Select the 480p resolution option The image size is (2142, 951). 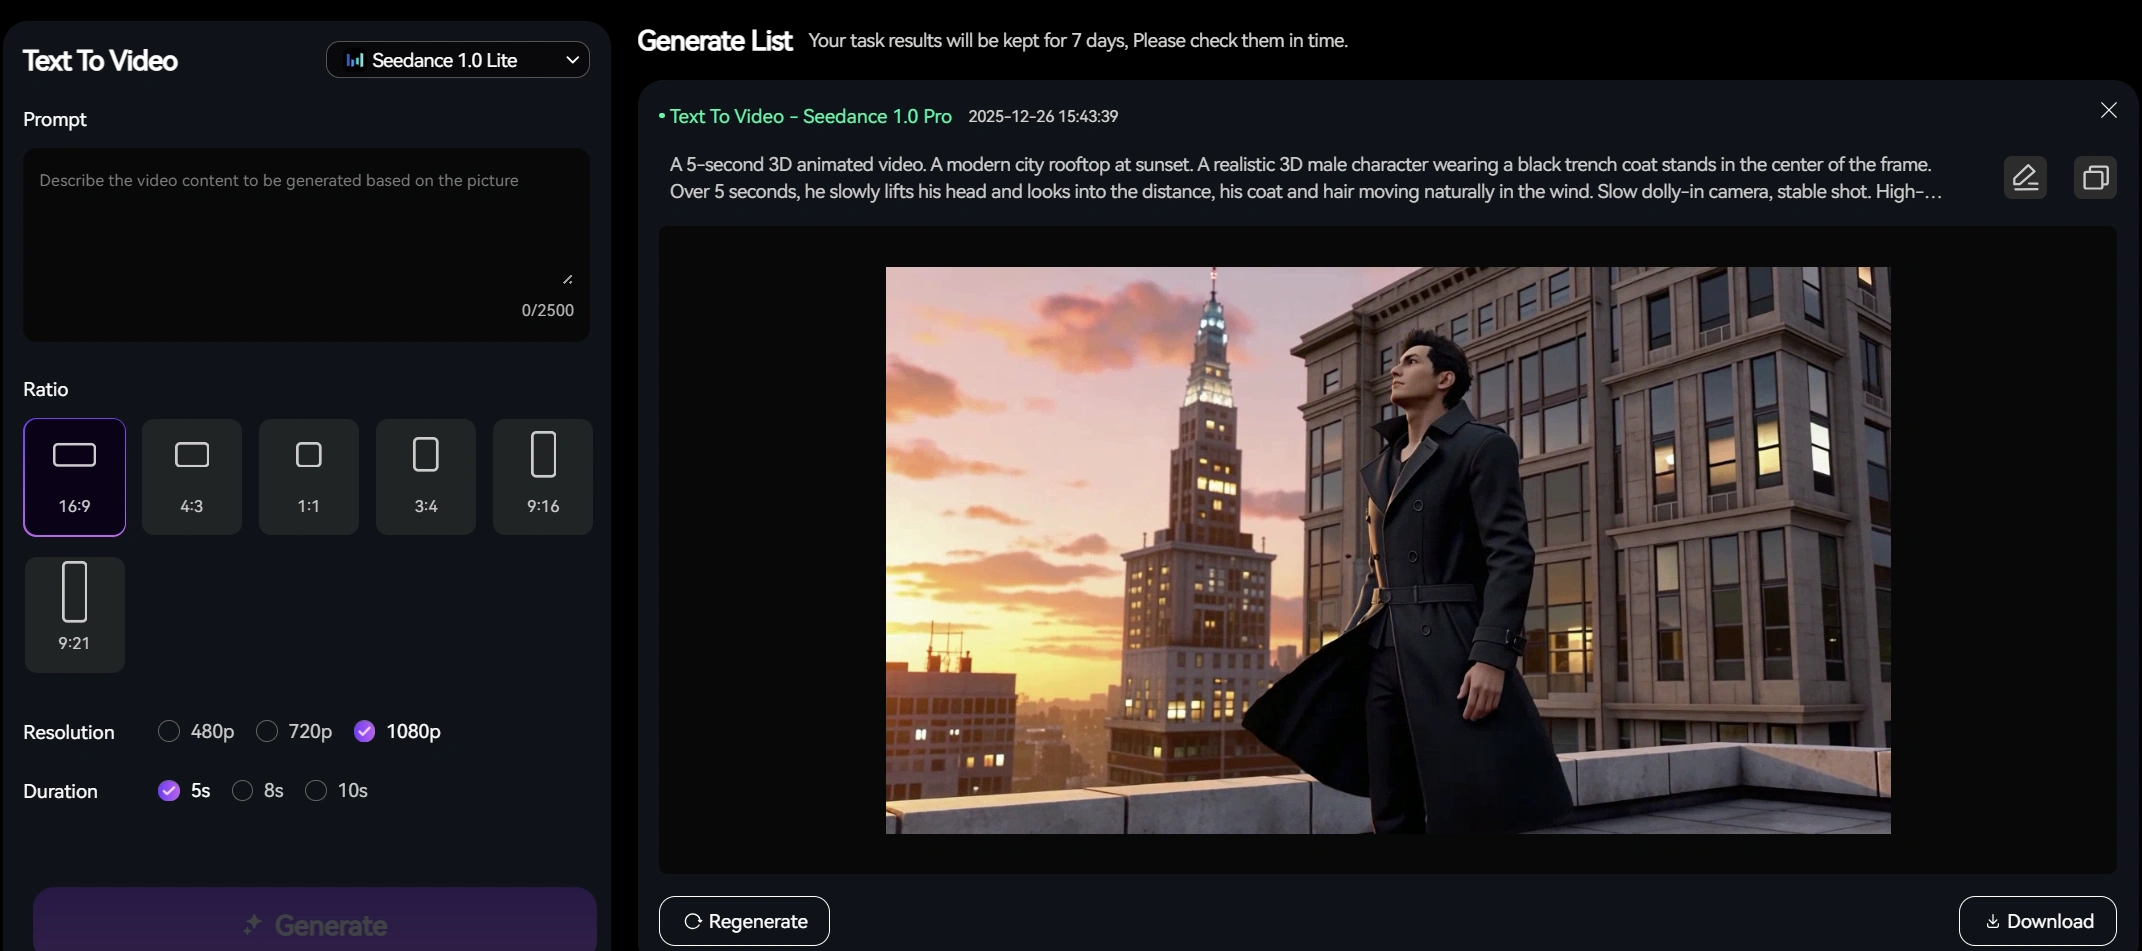168,731
